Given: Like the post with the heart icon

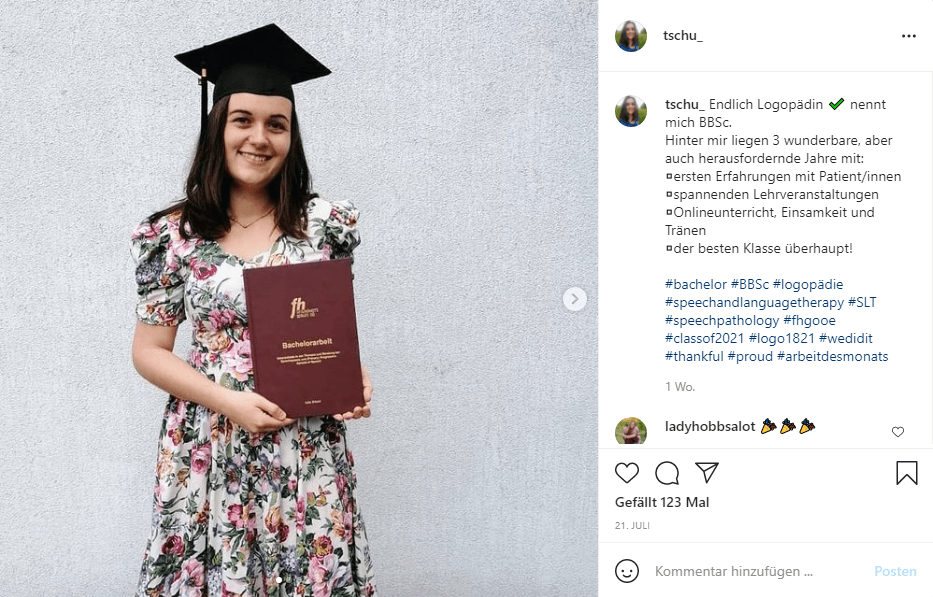Looking at the screenshot, I should click(x=627, y=473).
